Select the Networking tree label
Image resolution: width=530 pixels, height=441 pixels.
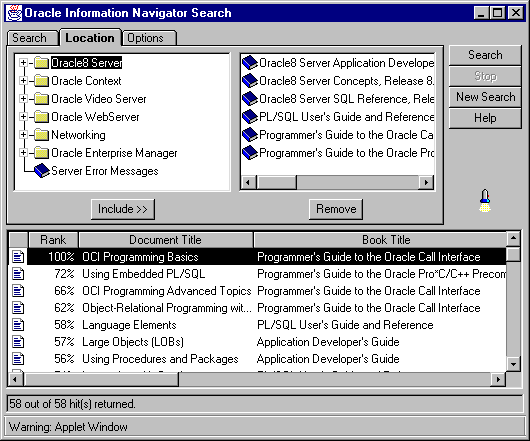[x=78, y=135]
